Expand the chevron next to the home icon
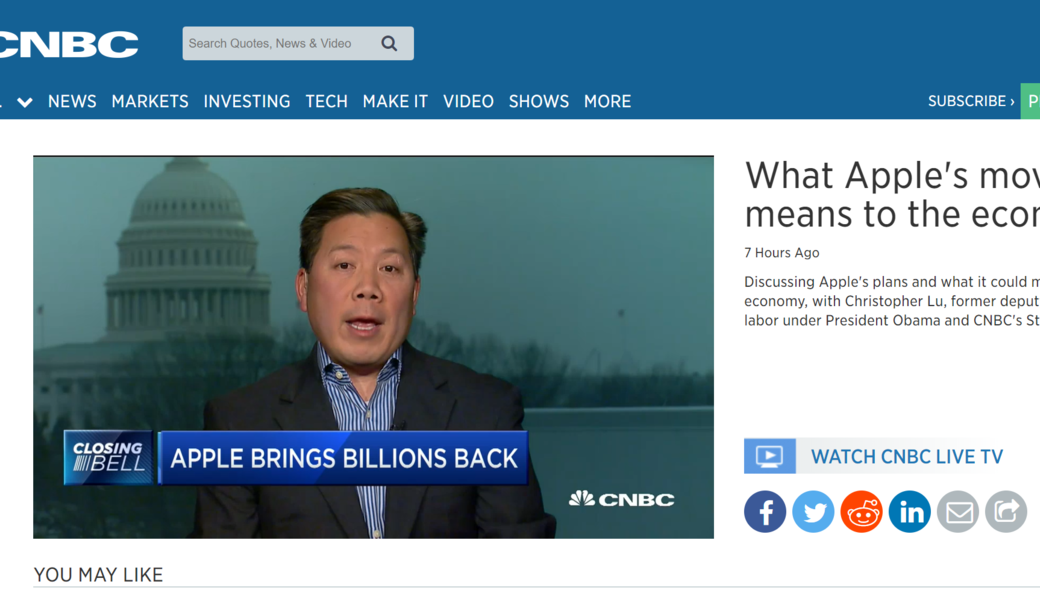Screen dimensions: 1040x602 [25, 101]
